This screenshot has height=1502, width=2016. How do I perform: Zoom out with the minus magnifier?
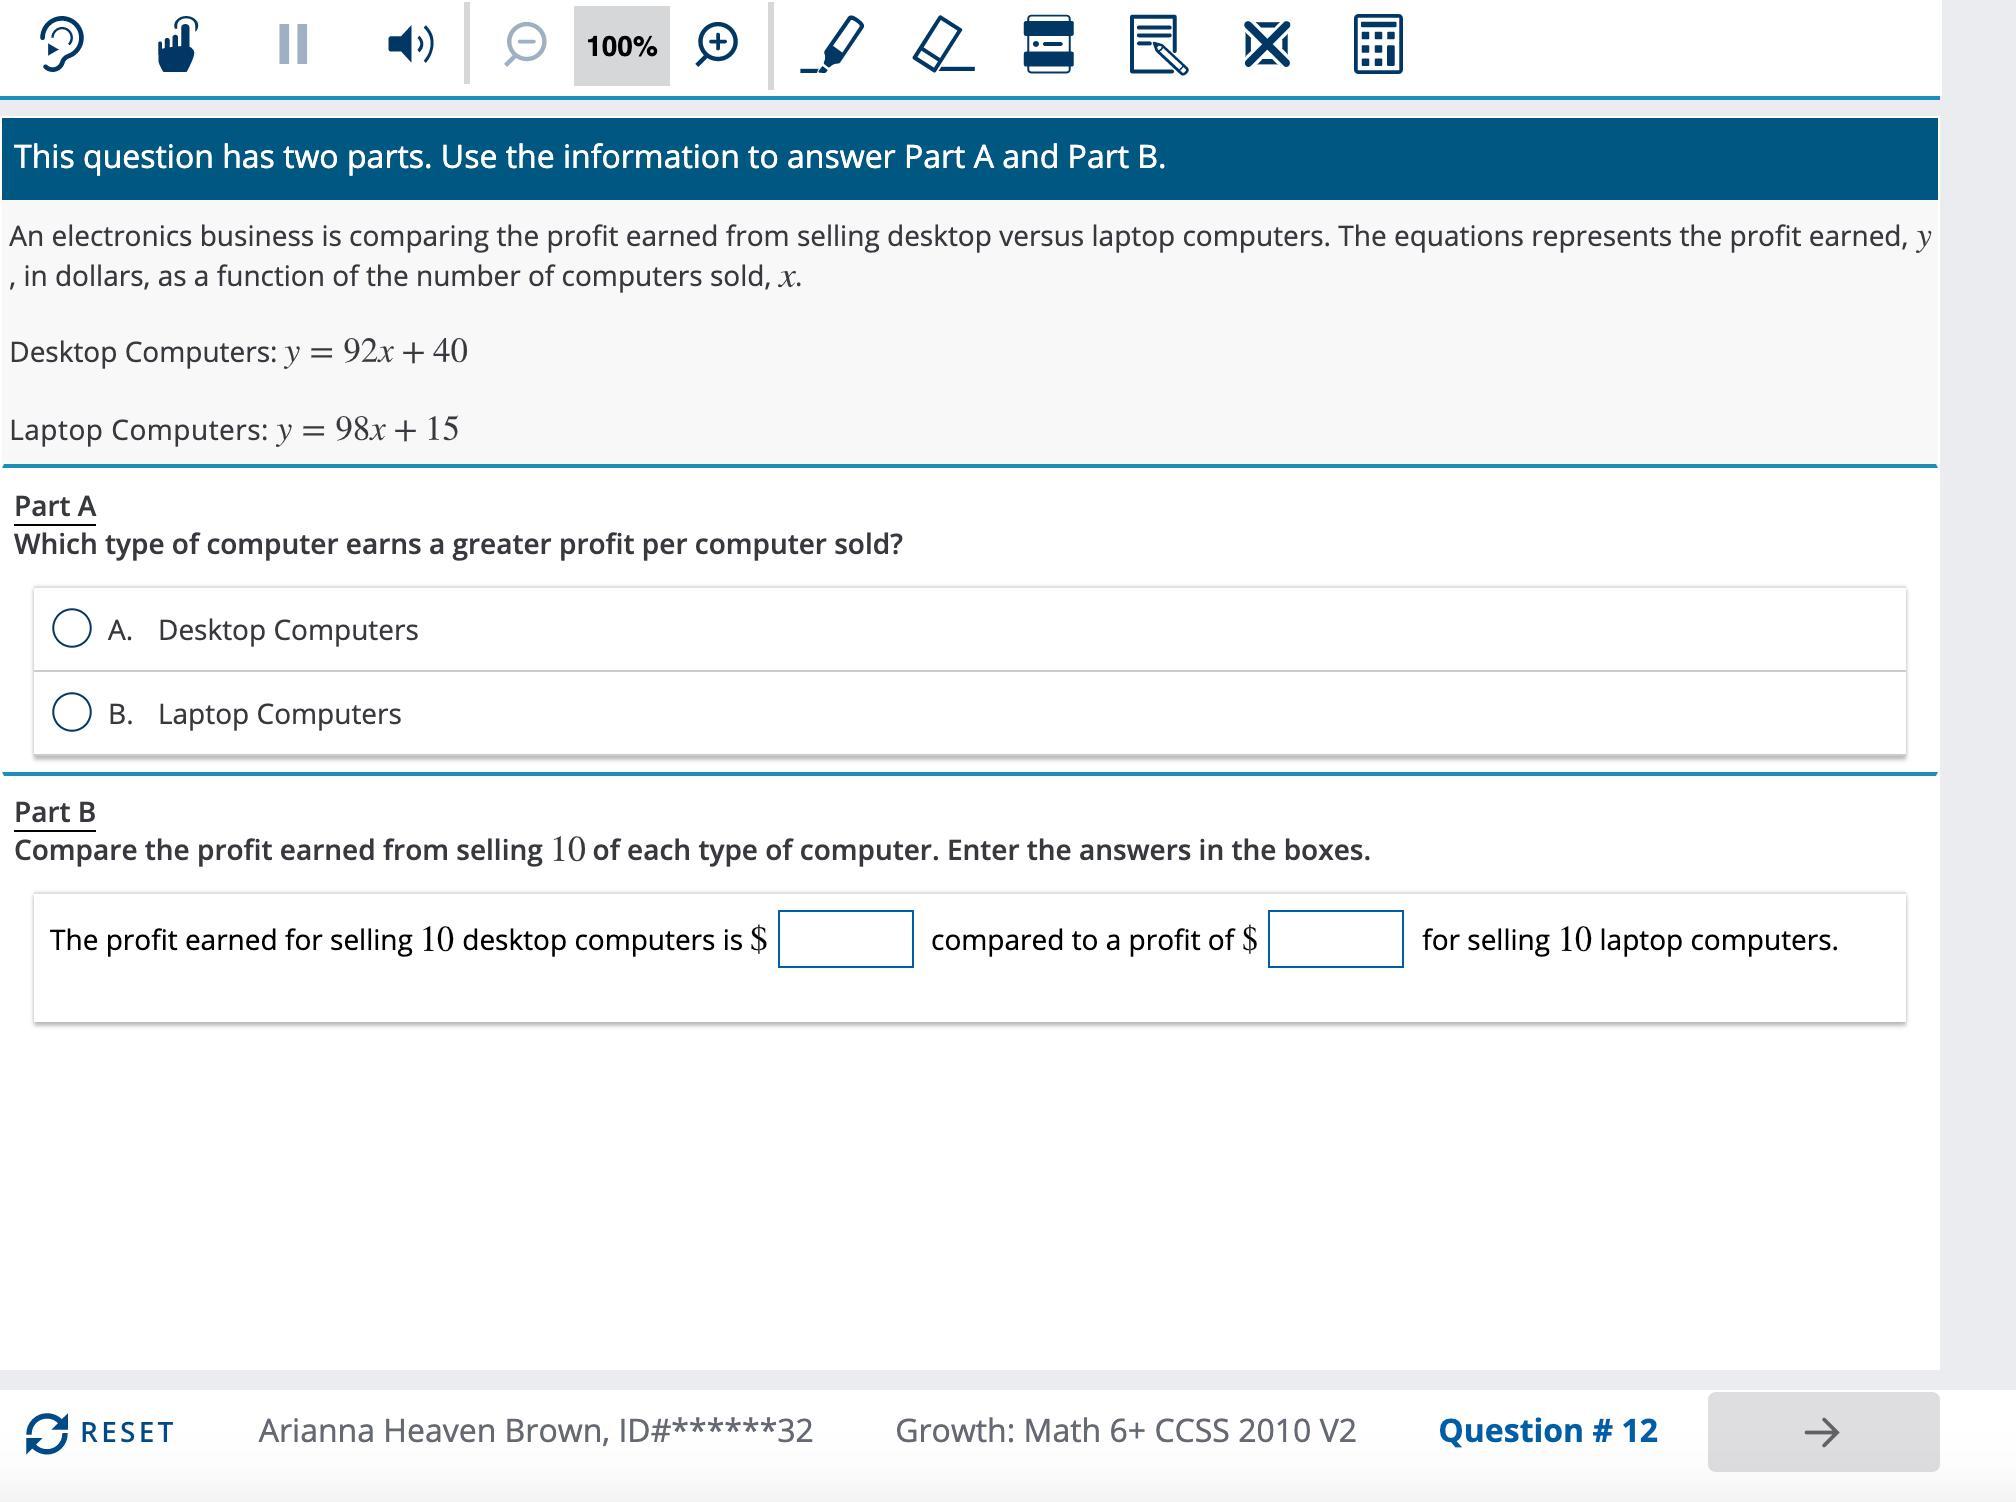(525, 45)
